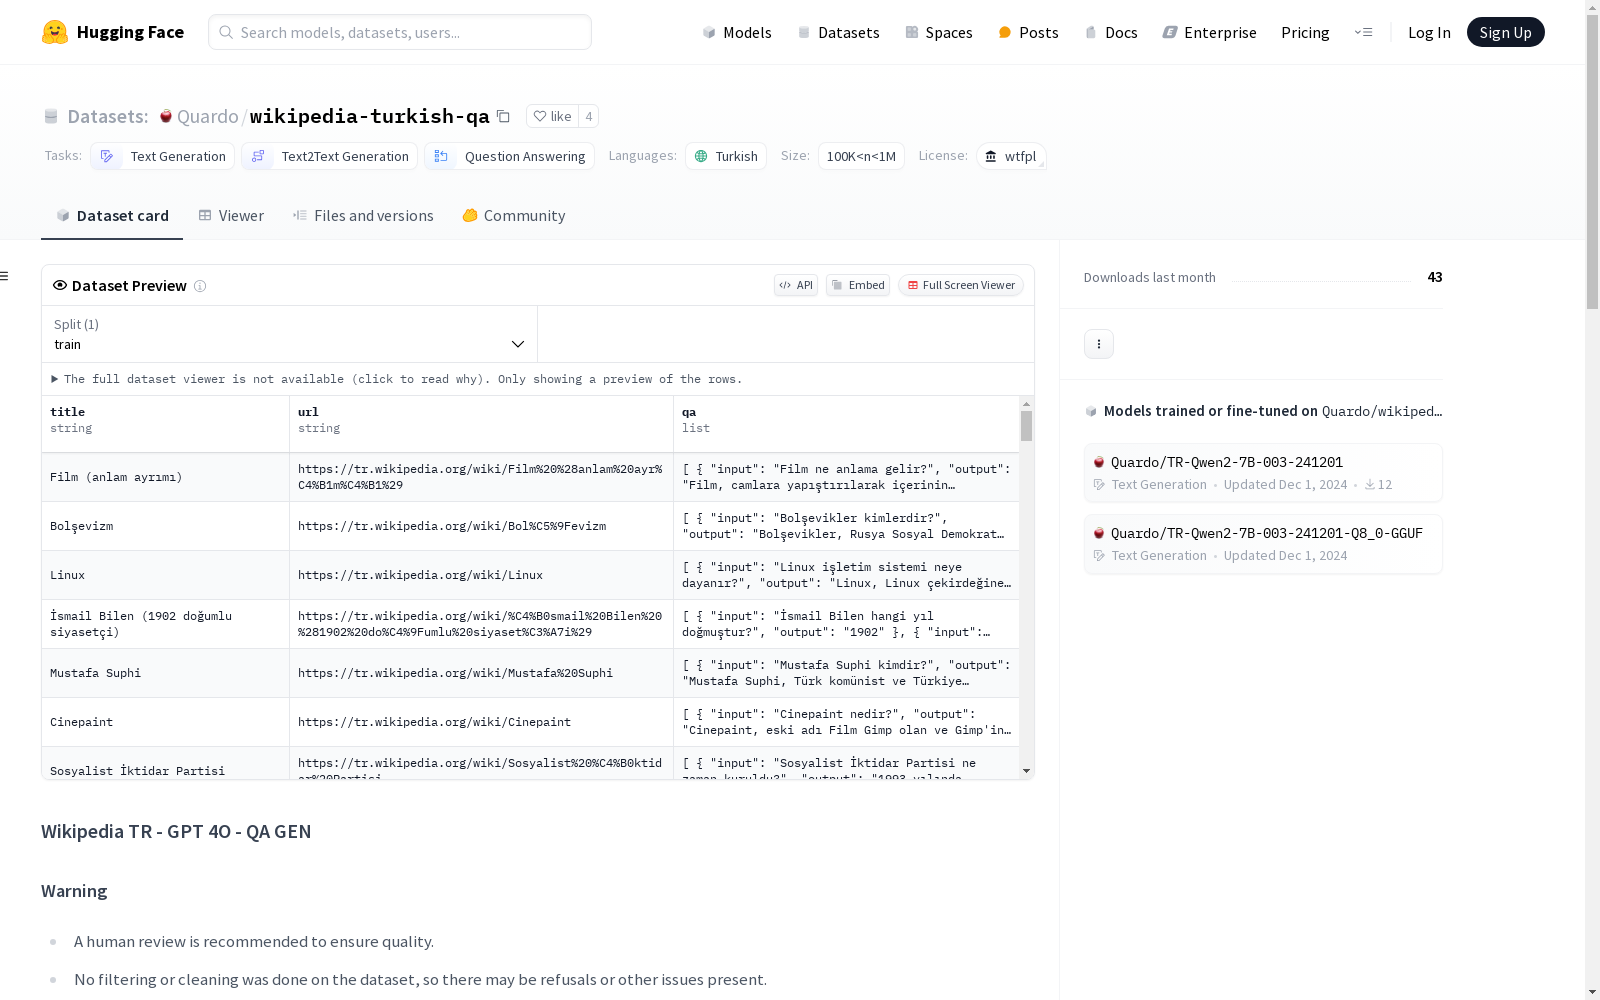The height and width of the screenshot is (1000, 1600).
Task: Click the Embed button
Action: [x=858, y=285]
